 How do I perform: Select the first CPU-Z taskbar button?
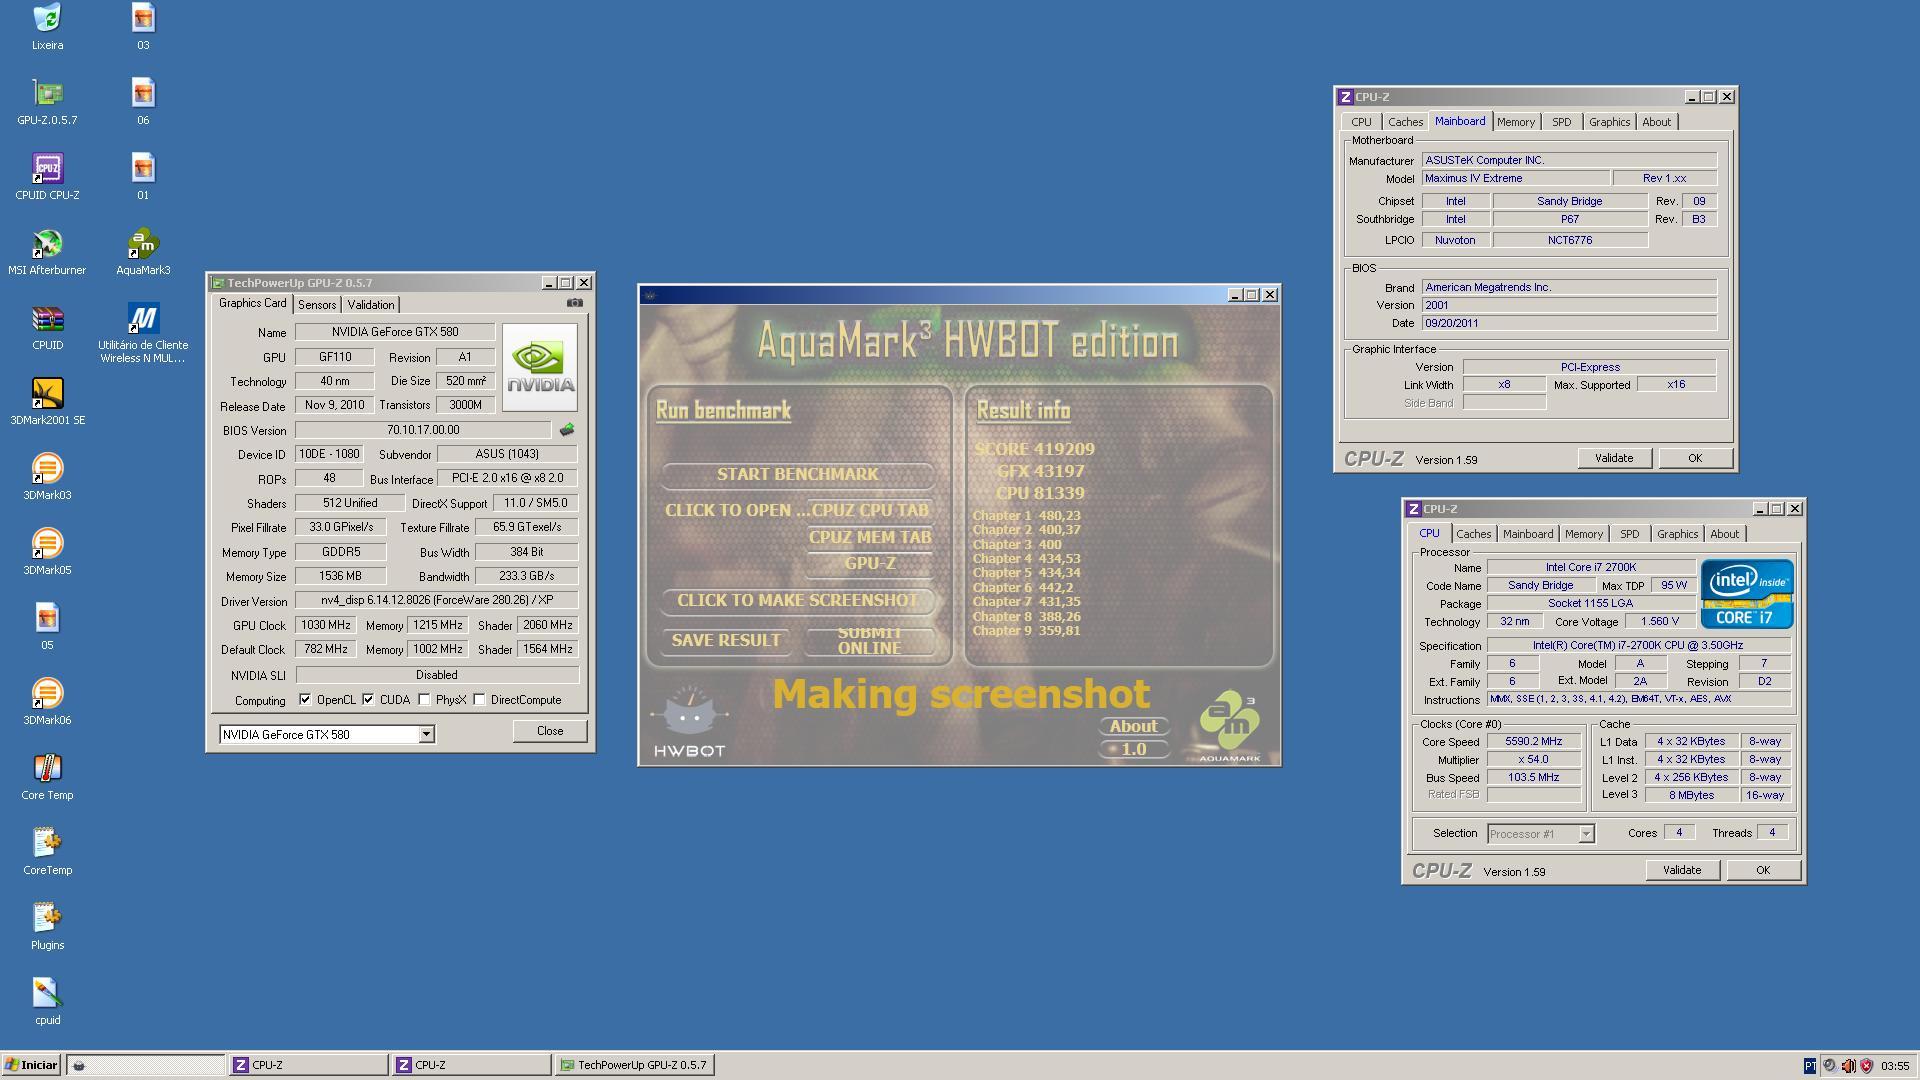(308, 1065)
